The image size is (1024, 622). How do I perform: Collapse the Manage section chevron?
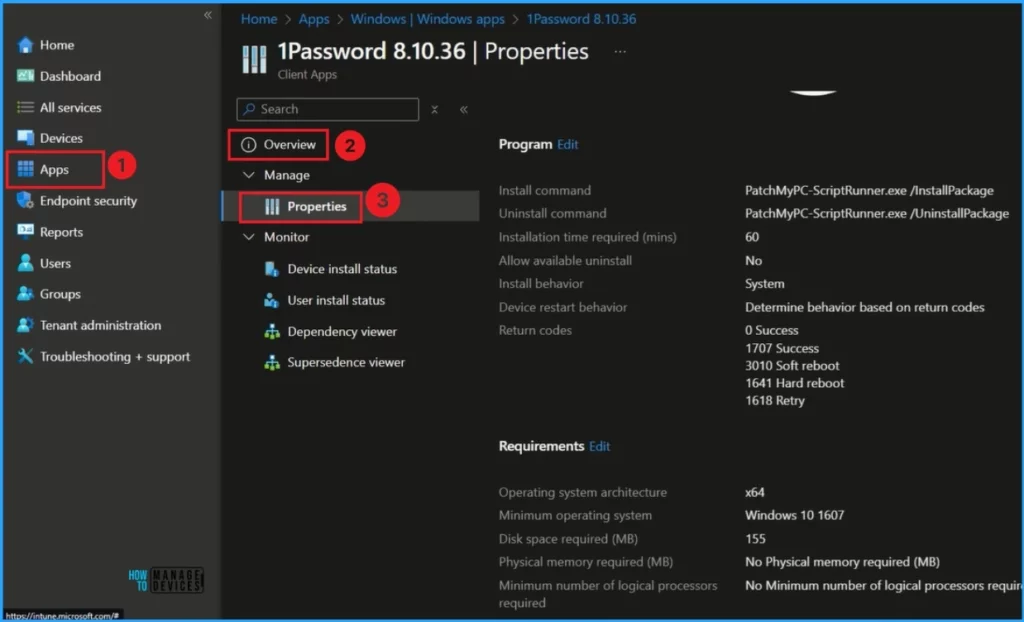click(x=248, y=175)
